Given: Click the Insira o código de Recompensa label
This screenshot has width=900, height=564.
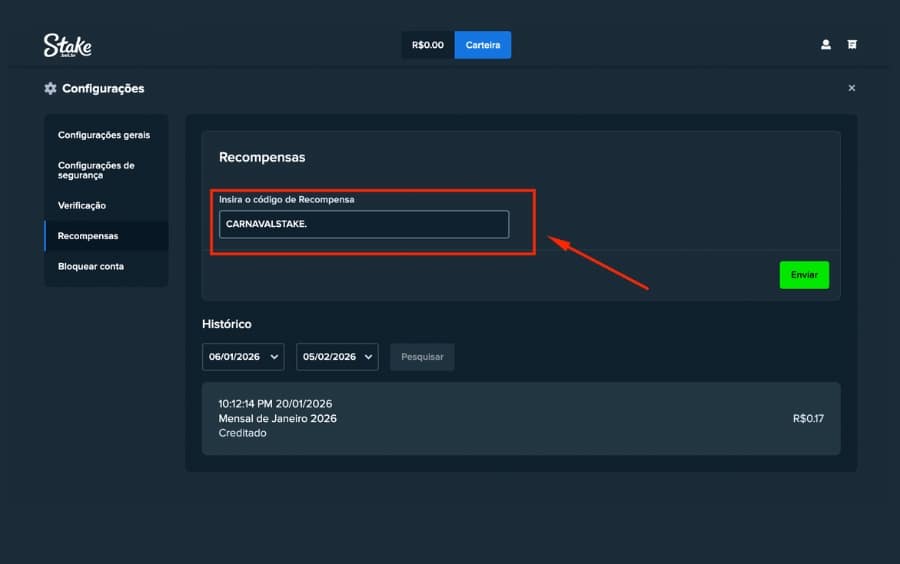Looking at the screenshot, I should (286, 199).
